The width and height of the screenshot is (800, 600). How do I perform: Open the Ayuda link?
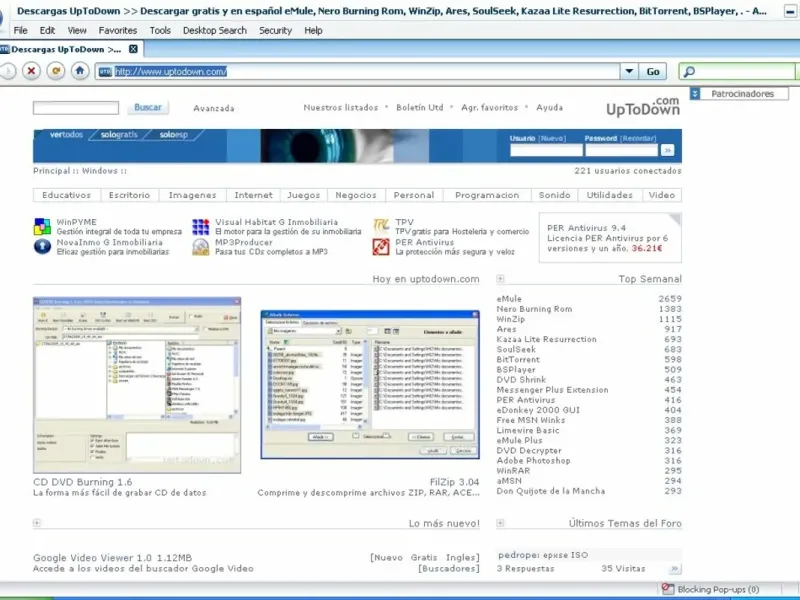[x=549, y=108]
